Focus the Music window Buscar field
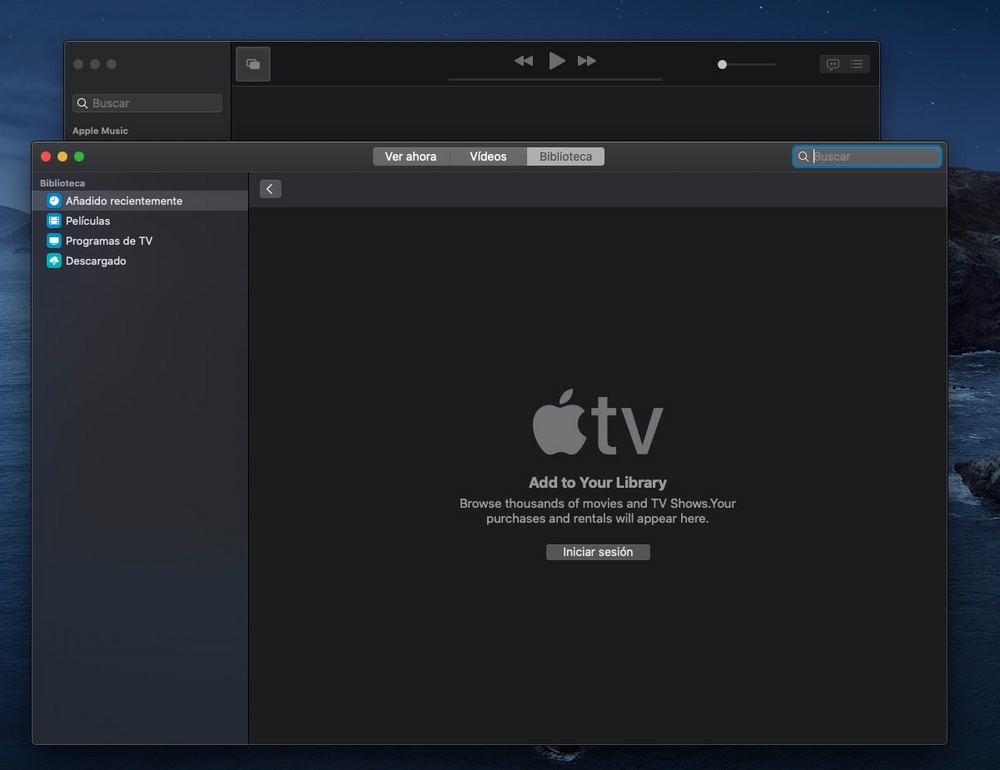Viewport: 1000px width, 770px height. pyautogui.click(x=147, y=103)
